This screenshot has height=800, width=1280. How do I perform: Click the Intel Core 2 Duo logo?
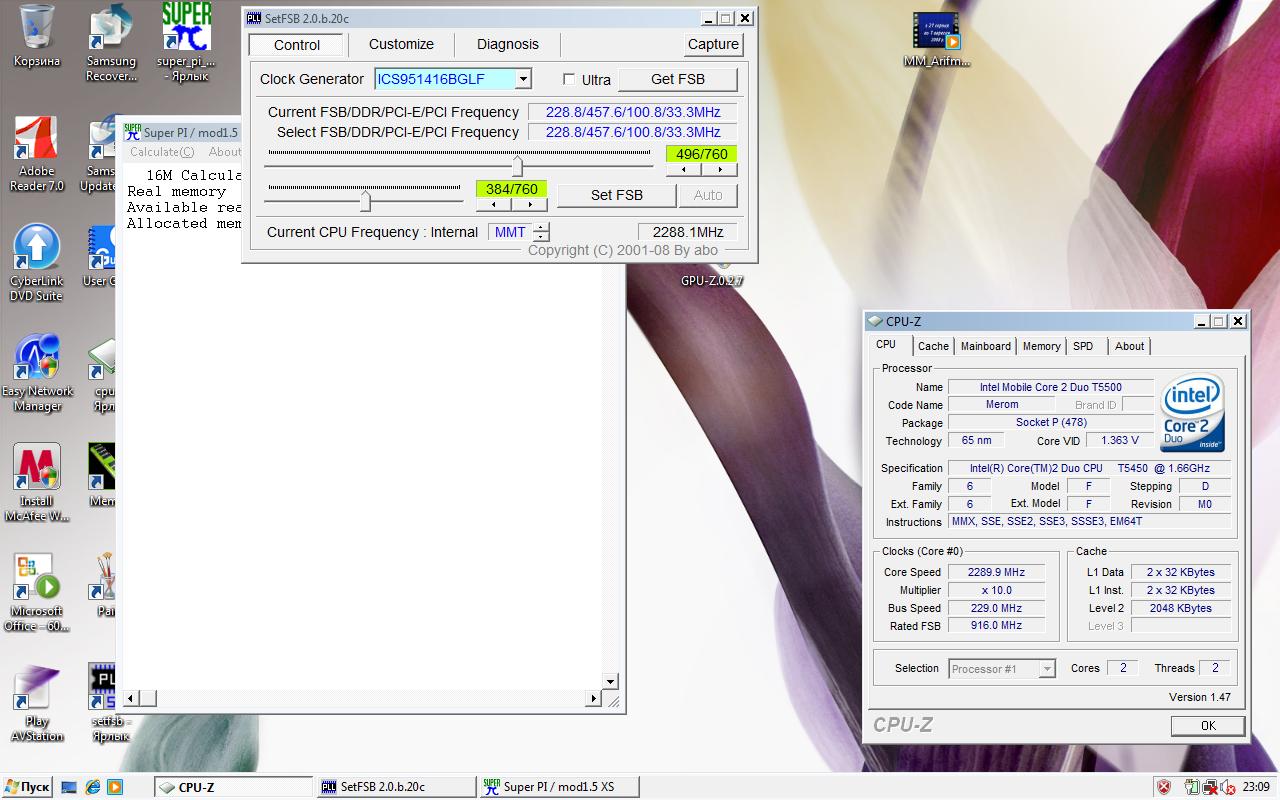(x=1193, y=412)
